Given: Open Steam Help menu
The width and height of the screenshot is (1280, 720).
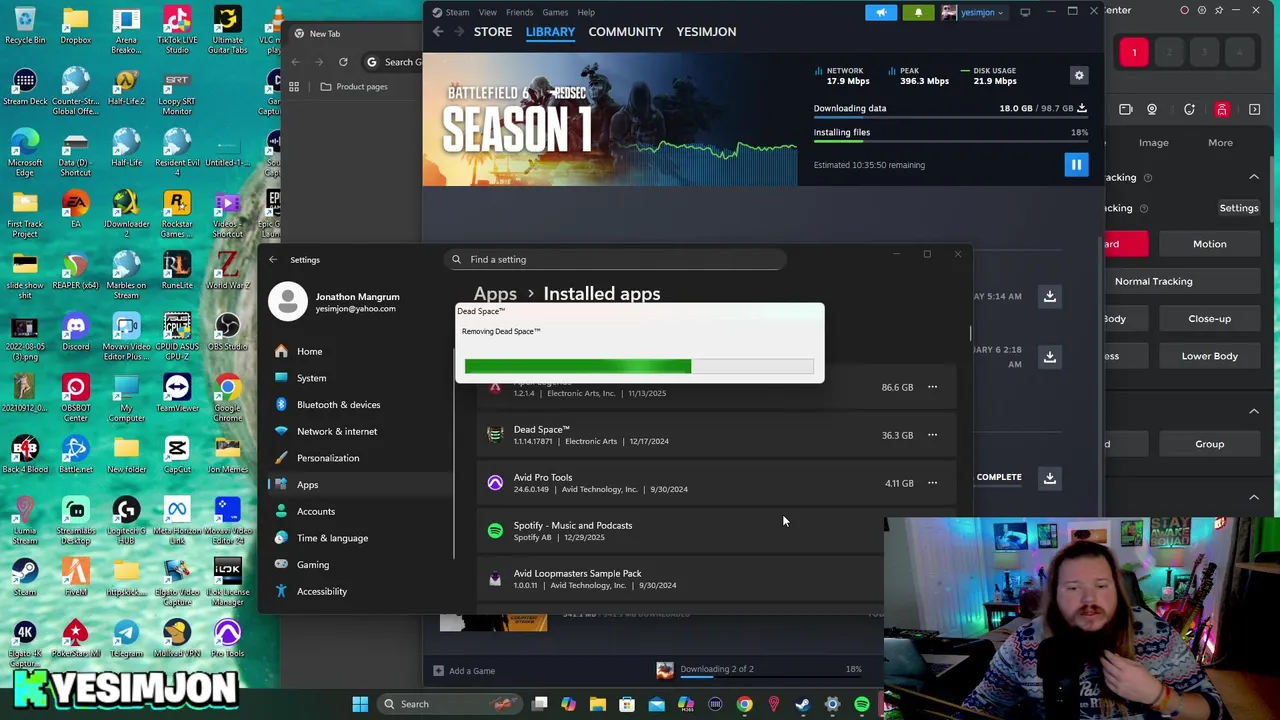Looking at the screenshot, I should click(x=586, y=12).
